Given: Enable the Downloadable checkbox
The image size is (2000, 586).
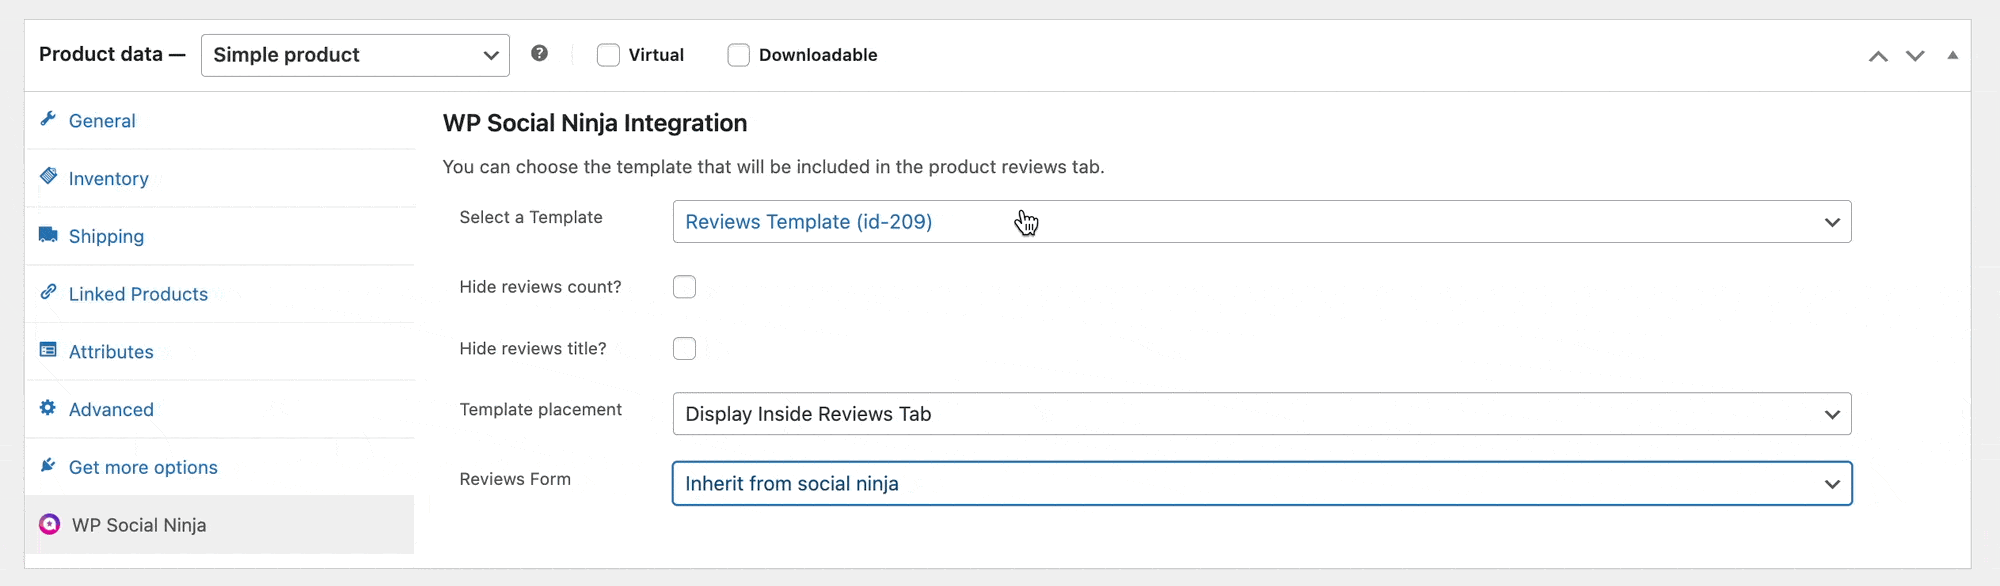Looking at the screenshot, I should [x=738, y=55].
